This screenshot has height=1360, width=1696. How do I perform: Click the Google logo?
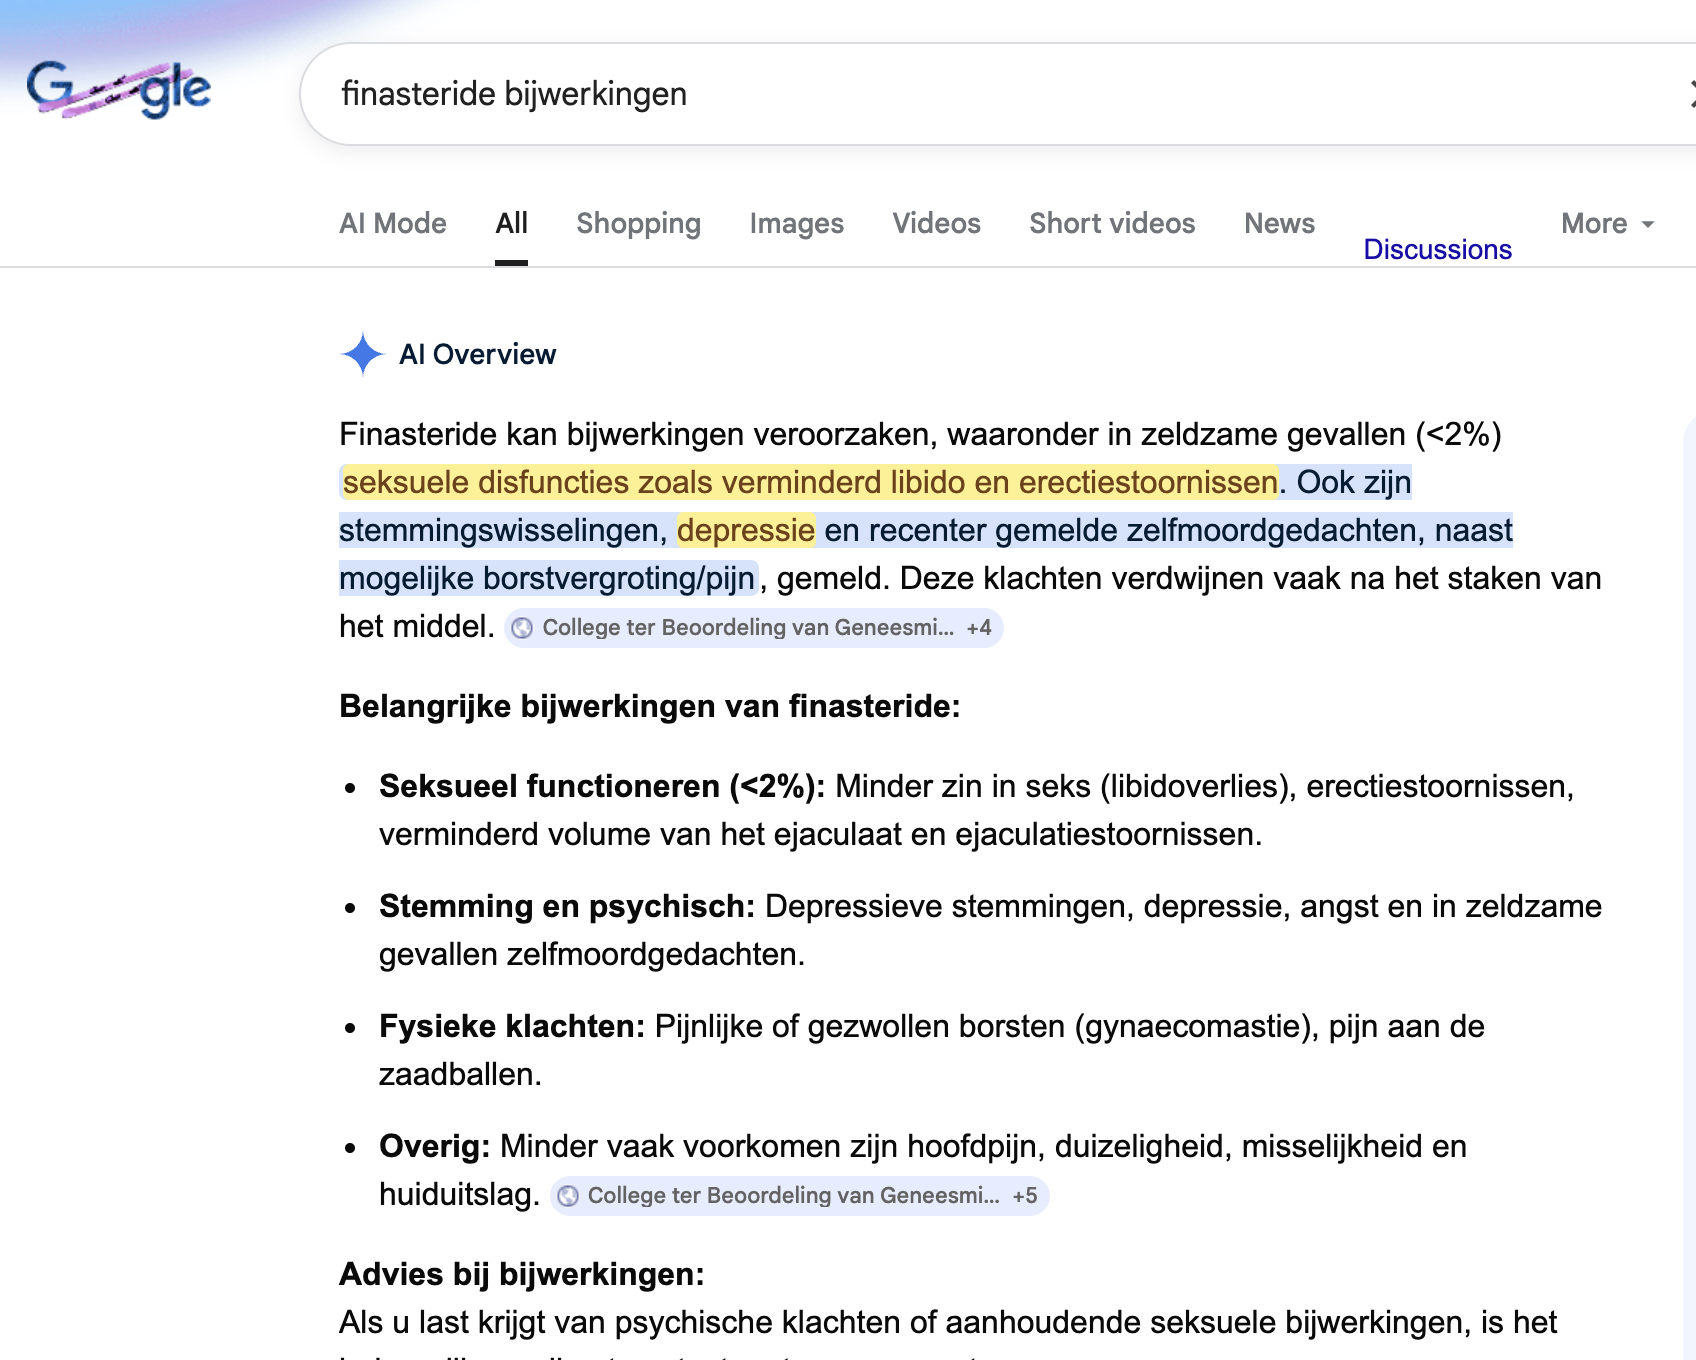point(118,90)
